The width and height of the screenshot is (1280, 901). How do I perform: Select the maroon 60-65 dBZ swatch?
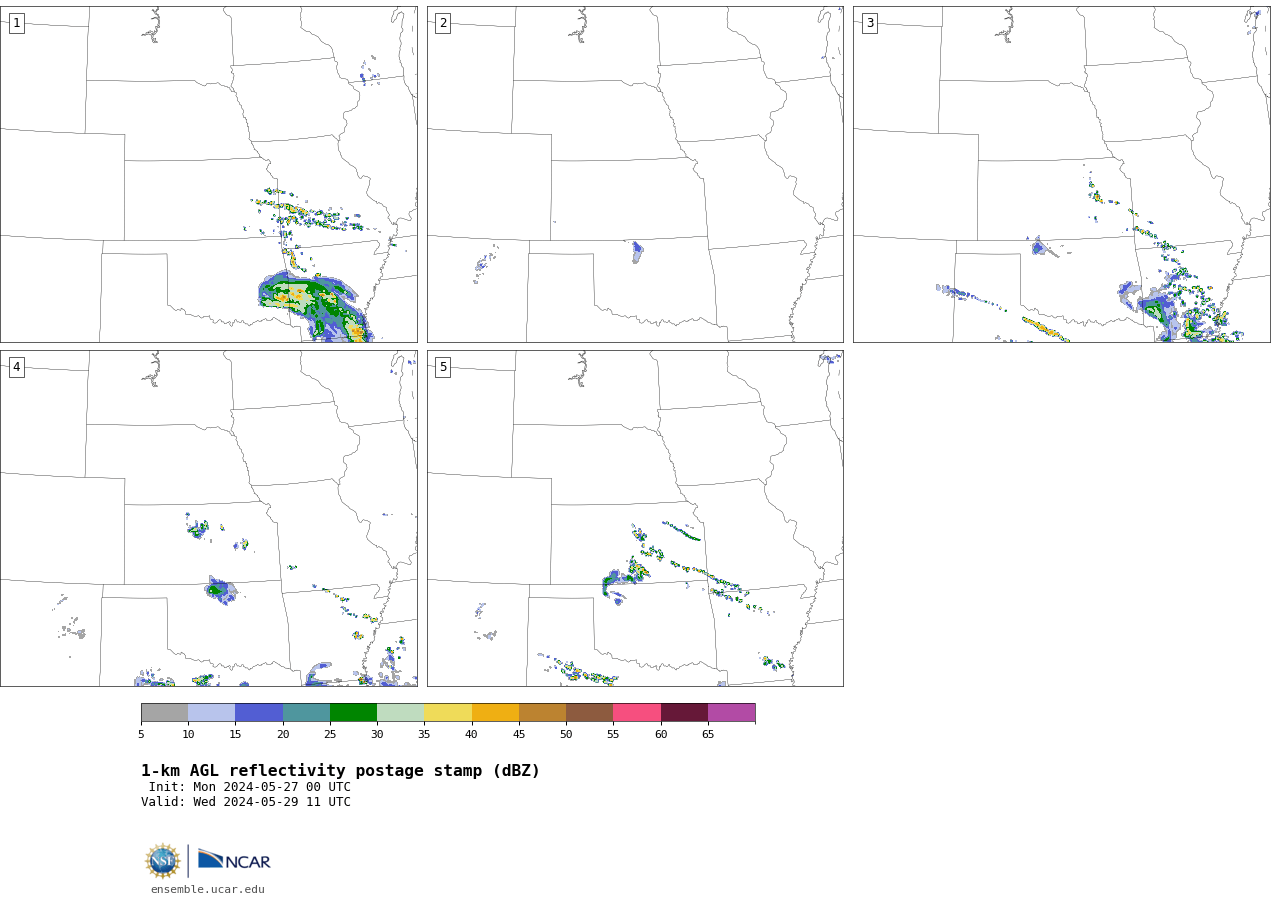tap(684, 712)
